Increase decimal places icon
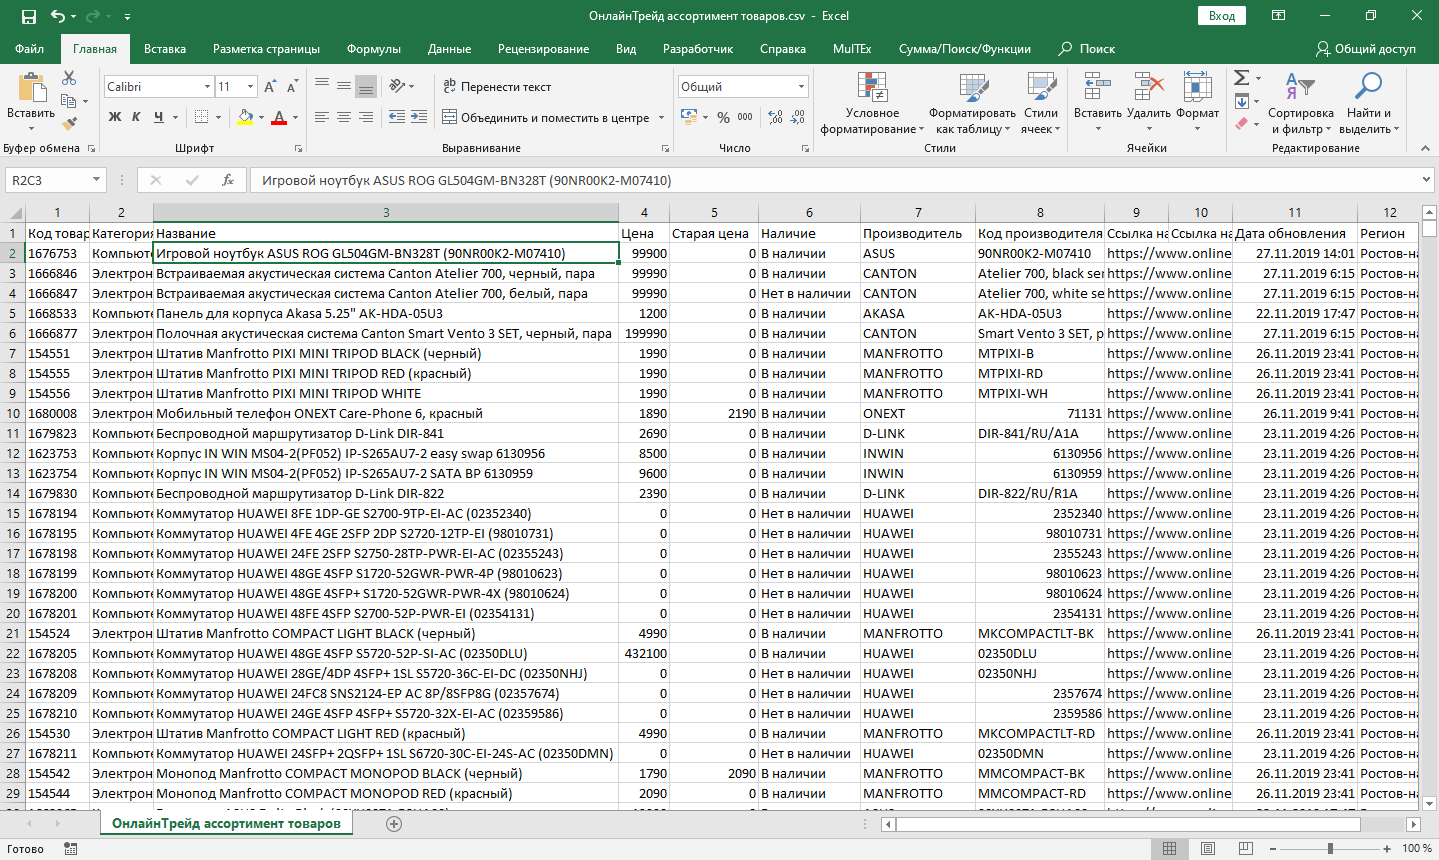Screen dimensions: 1439x860 click(776, 117)
